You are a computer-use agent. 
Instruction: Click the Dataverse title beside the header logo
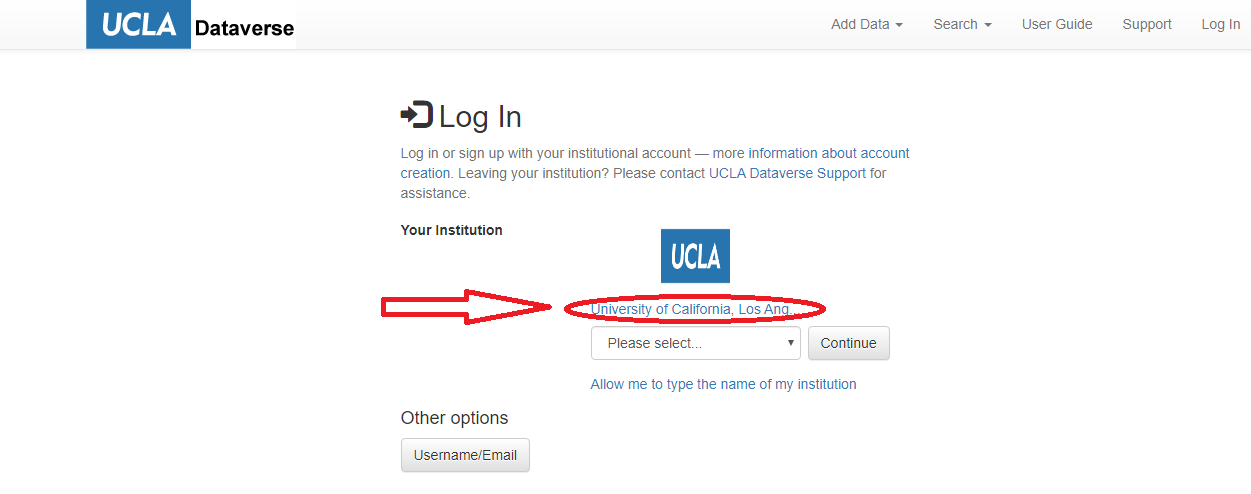(x=244, y=28)
